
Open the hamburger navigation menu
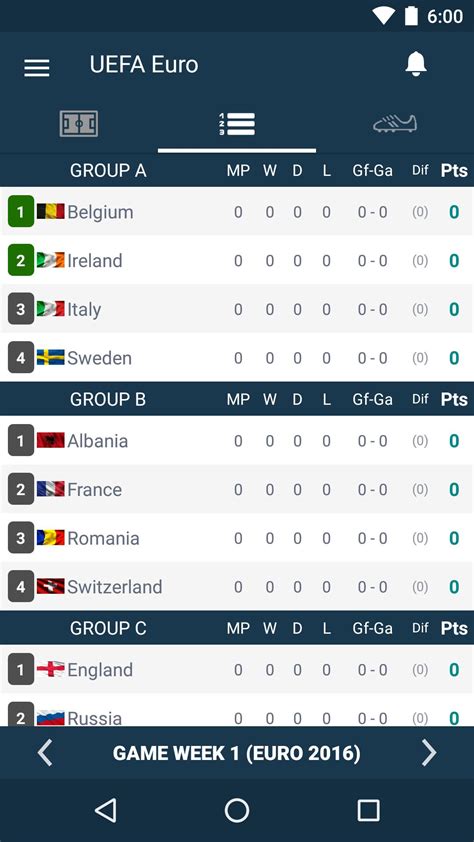coord(37,67)
